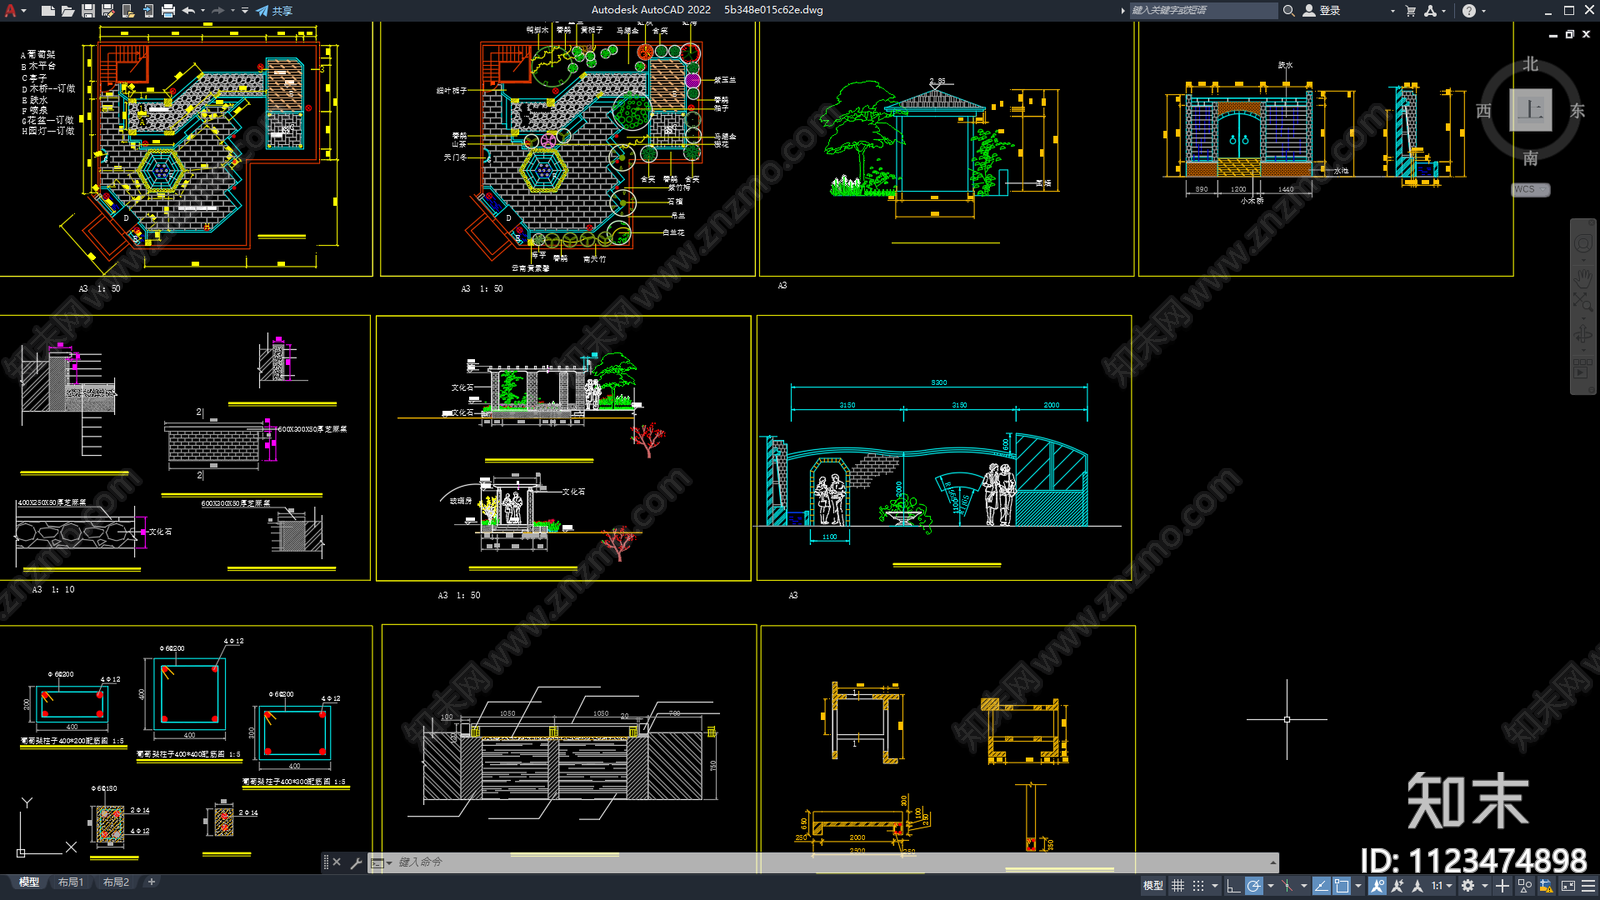Click the Isolate Objects shapes icon
The height and width of the screenshot is (900, 1600).
(x=1525, y=886)
